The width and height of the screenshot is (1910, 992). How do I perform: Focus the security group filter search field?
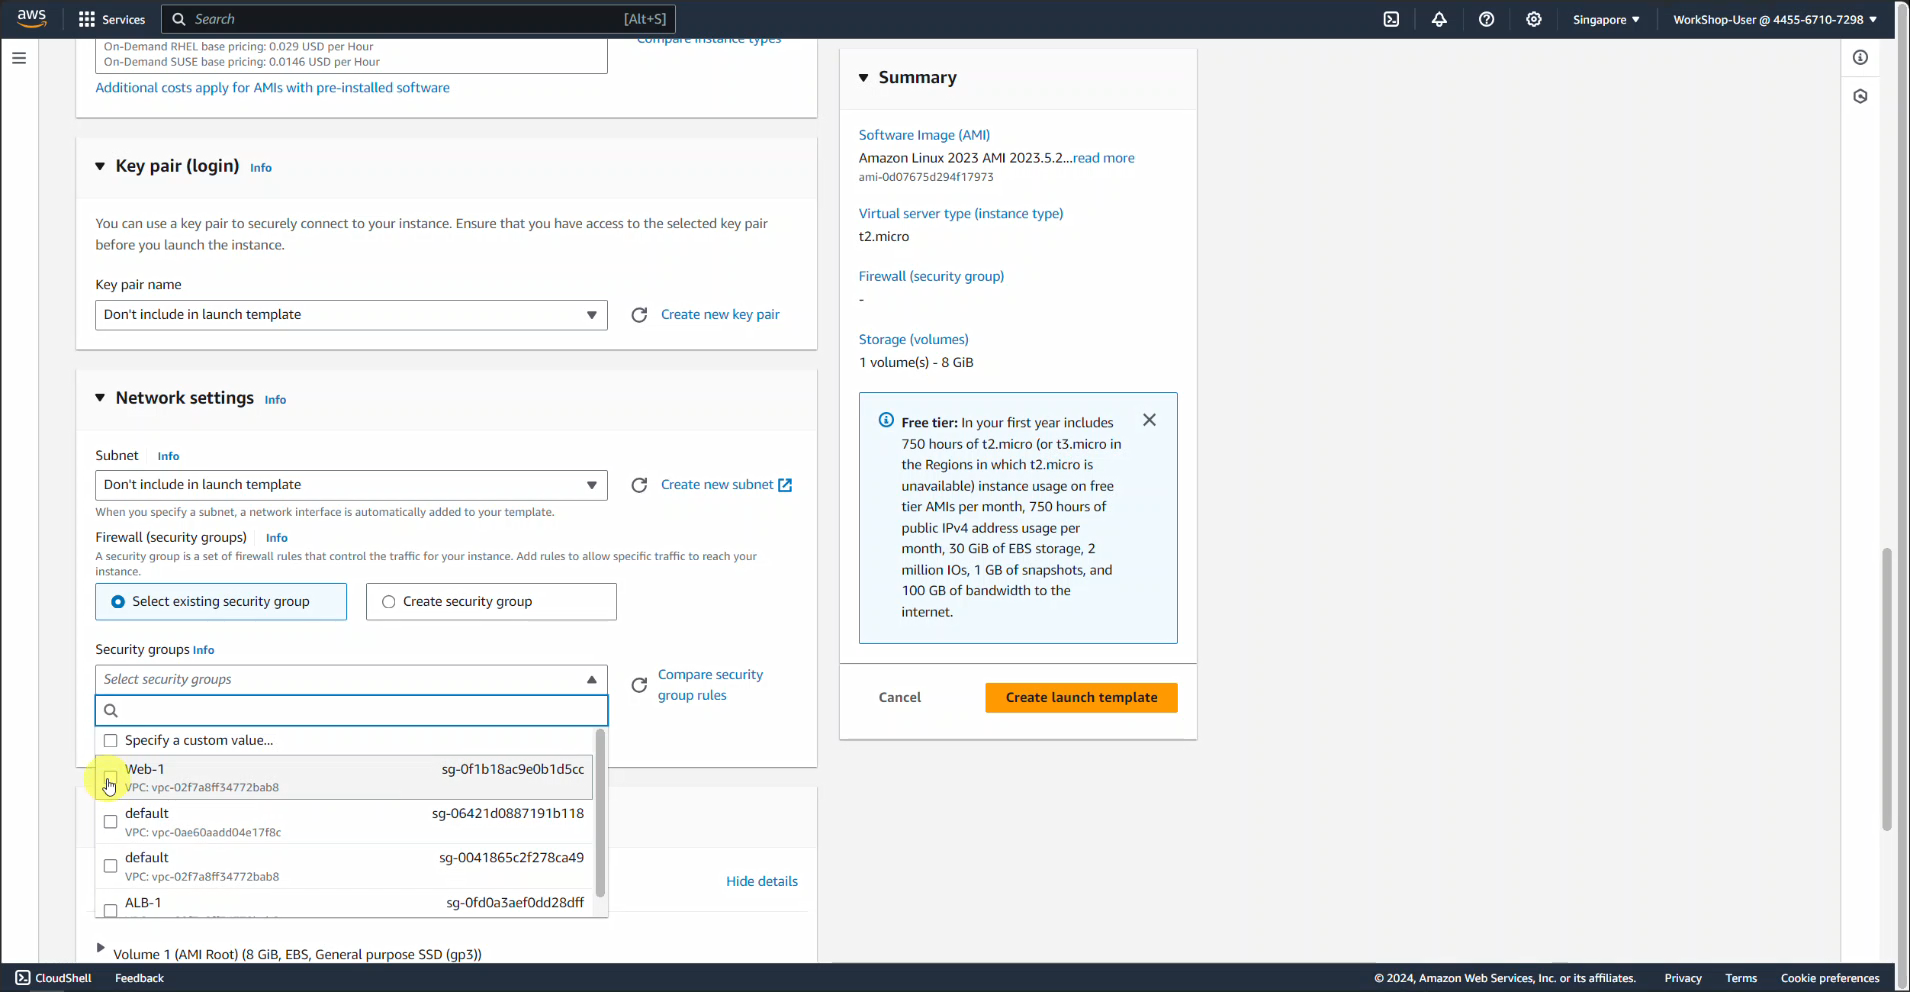click(351, 710)
